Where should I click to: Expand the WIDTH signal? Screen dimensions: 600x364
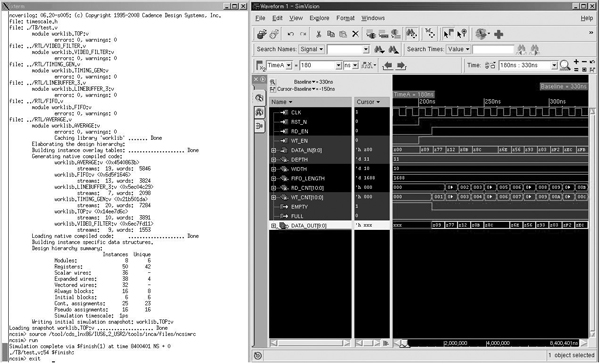[x=274, y=169]
